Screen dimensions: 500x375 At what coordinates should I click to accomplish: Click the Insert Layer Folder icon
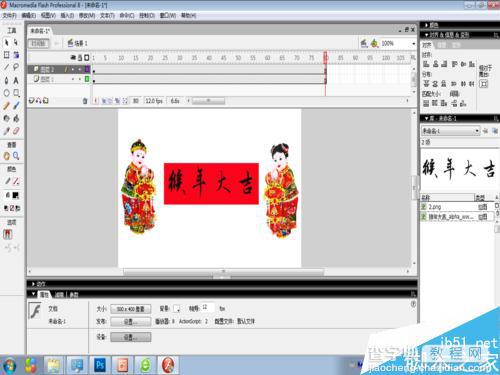coord(46,100)
